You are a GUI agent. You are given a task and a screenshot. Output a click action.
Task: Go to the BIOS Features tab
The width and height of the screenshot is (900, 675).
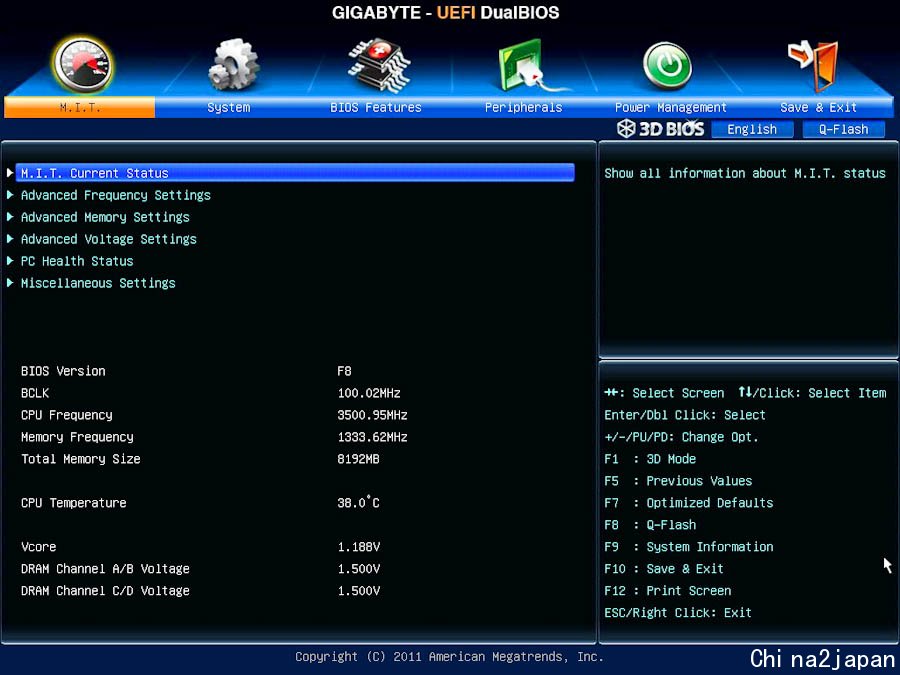tap(376, 107)
